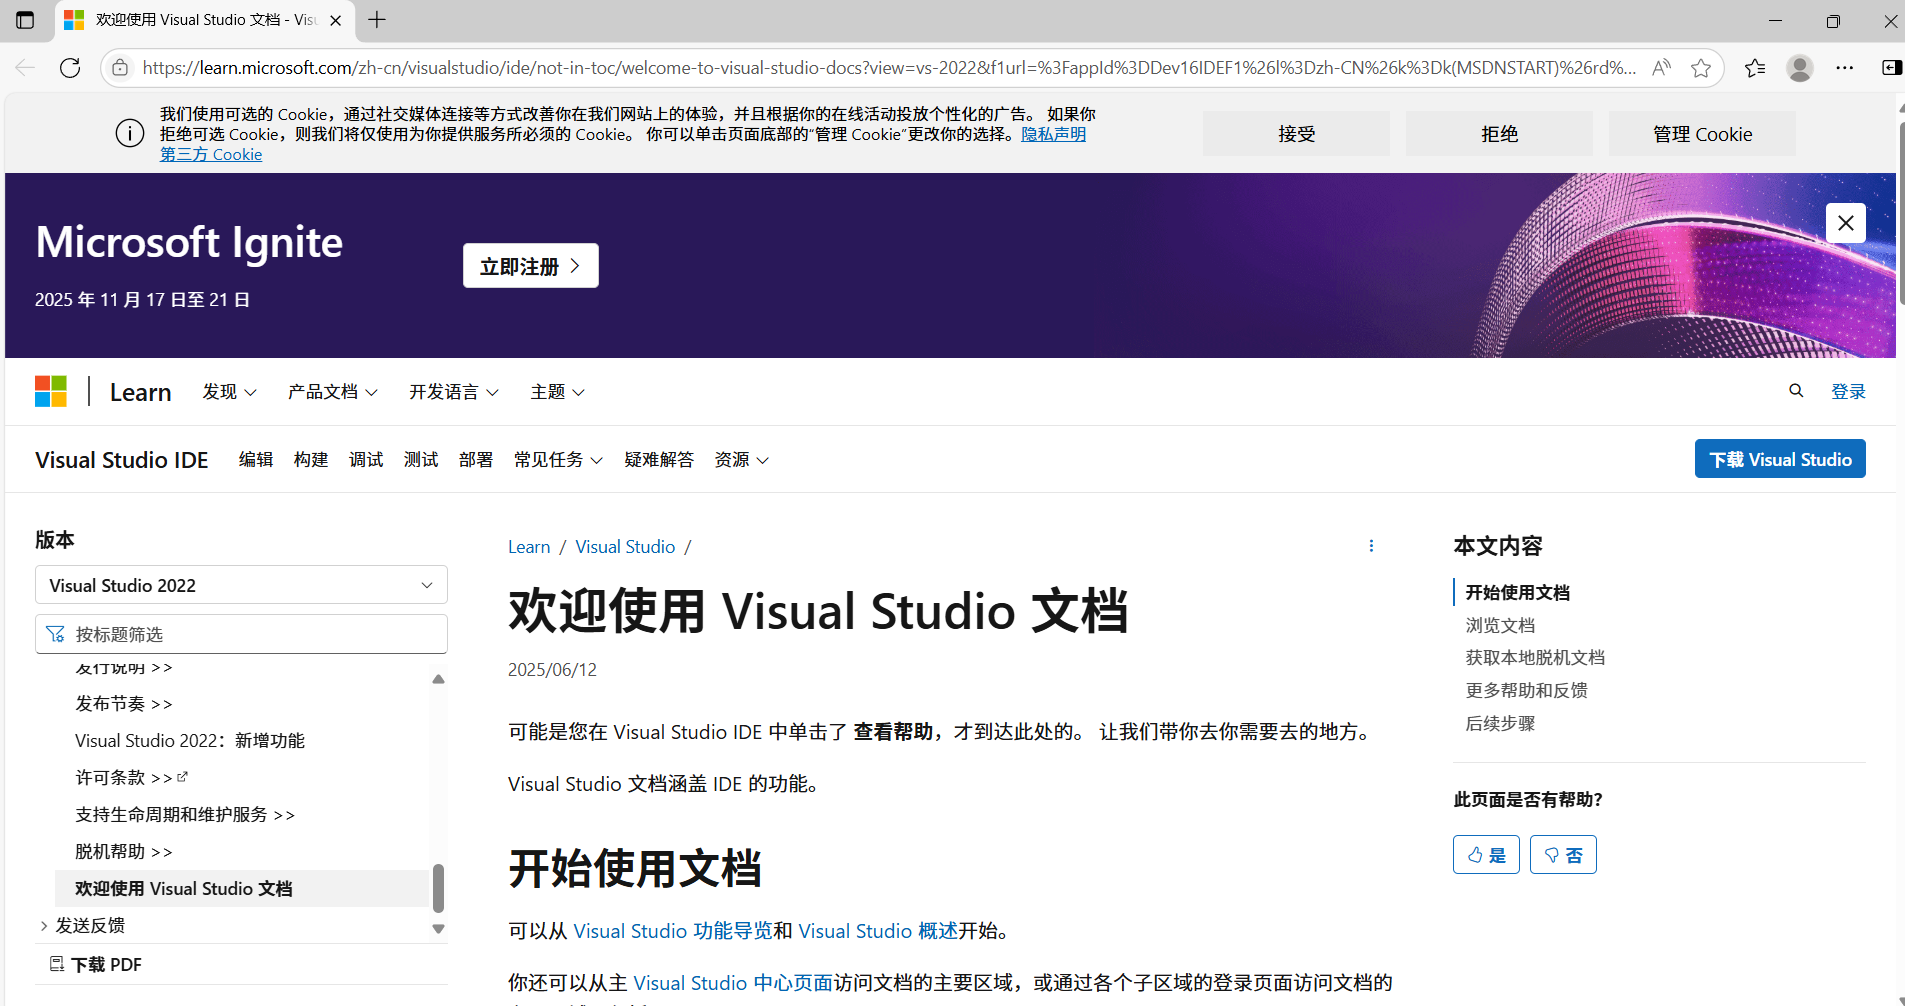Viewport: 1905px width, 1006px height.
Task: Rate page helpful with 是 thumbs up
Action: 1486,855
